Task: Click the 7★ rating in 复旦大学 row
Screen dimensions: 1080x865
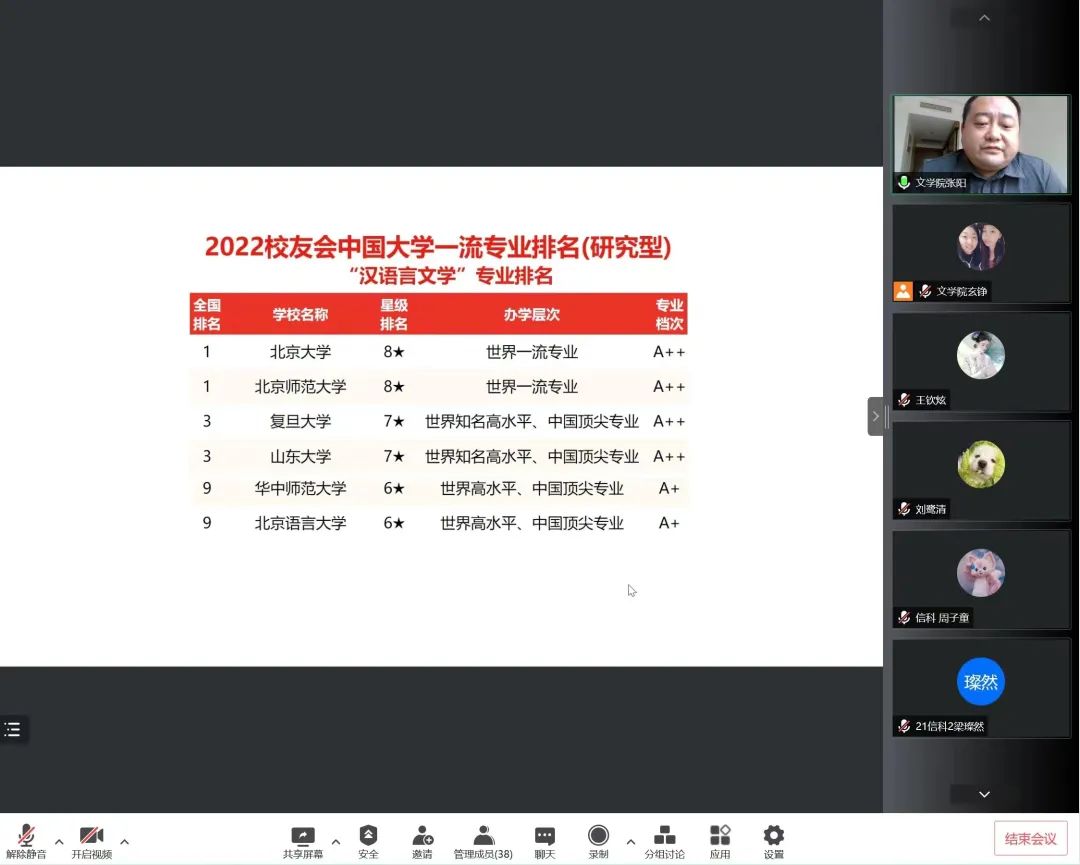Action: click(x=394, y=421)
